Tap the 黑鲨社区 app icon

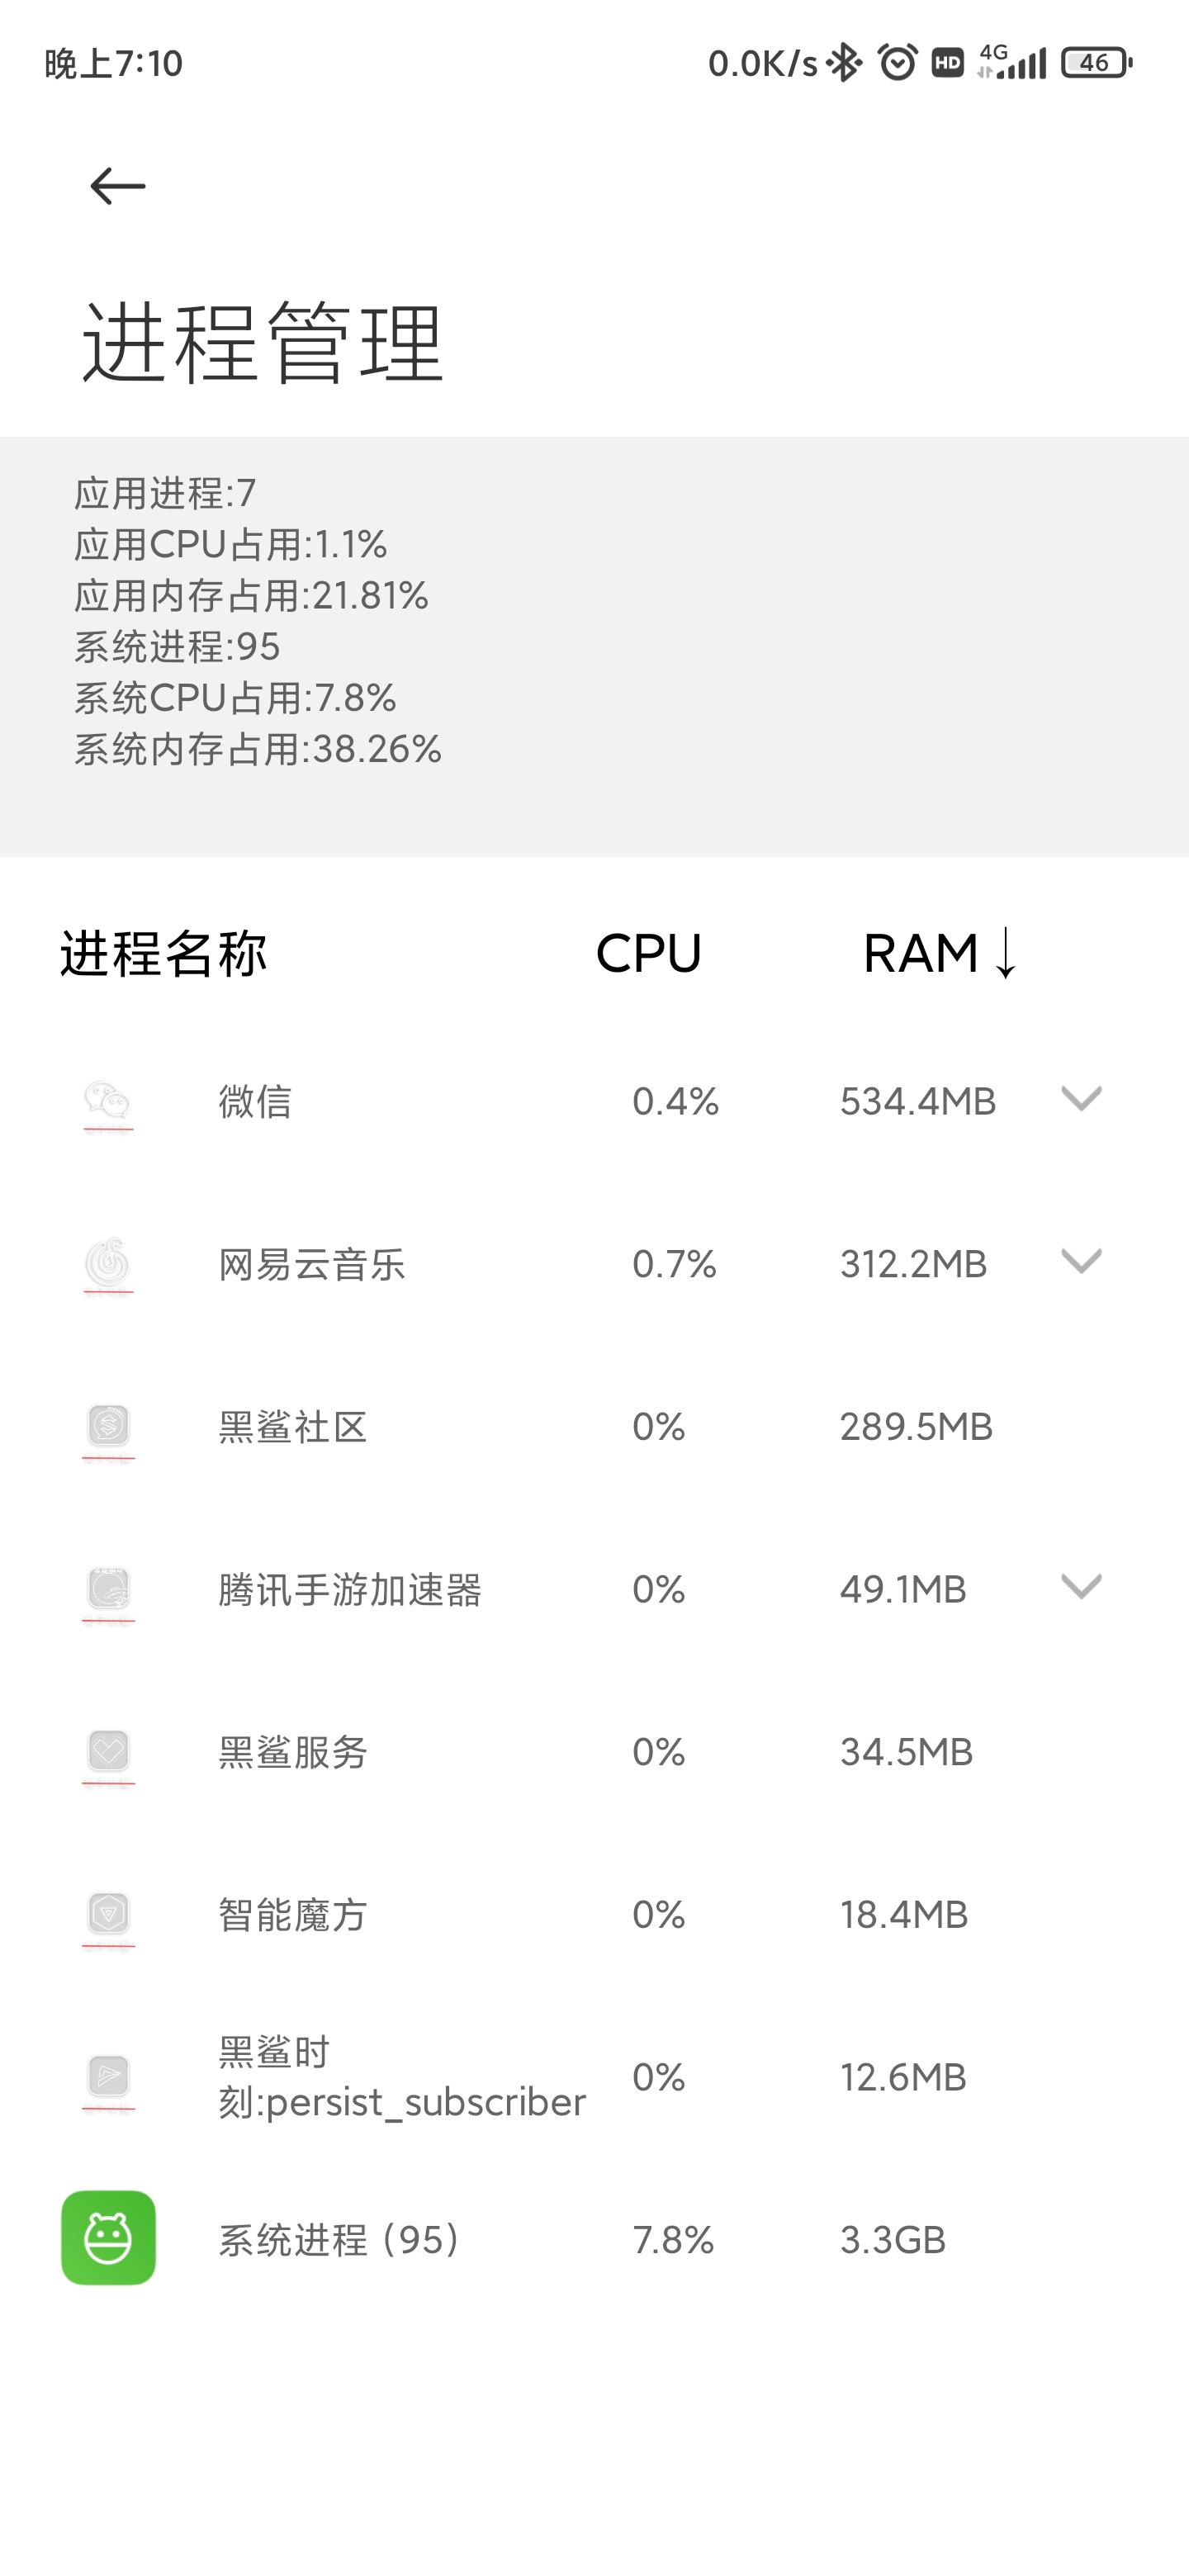pos(108,1427)
